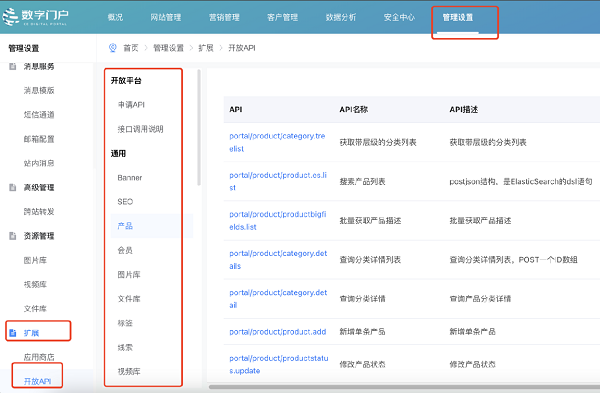Viewport: 600px width, 393px height.
Task: Open the 概况 top menu
Action: 115,17
